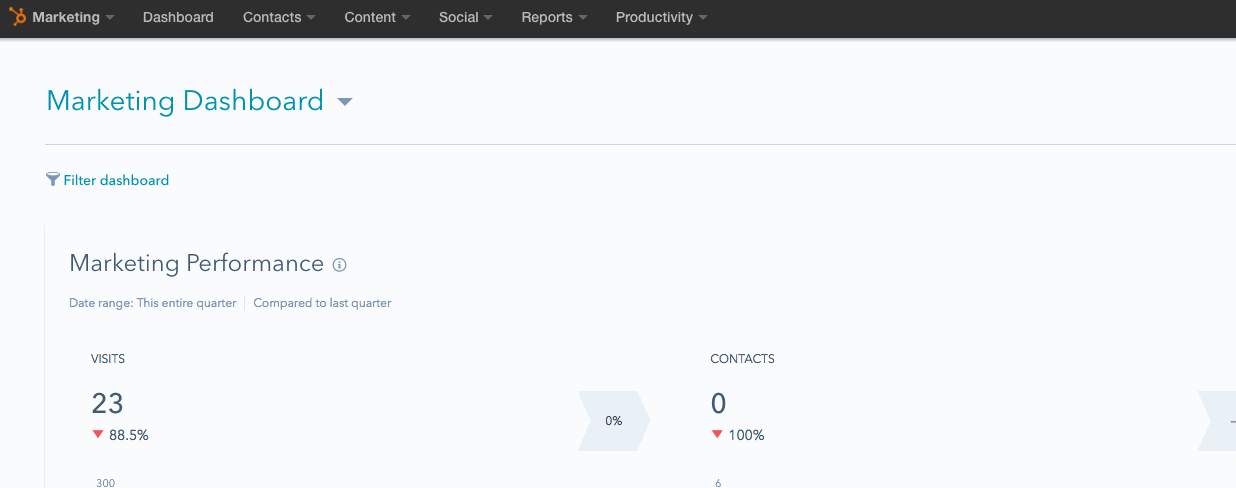This screenshot has height=488, width=1236.
Task: Open the Contacts menu
Action: 279,17
